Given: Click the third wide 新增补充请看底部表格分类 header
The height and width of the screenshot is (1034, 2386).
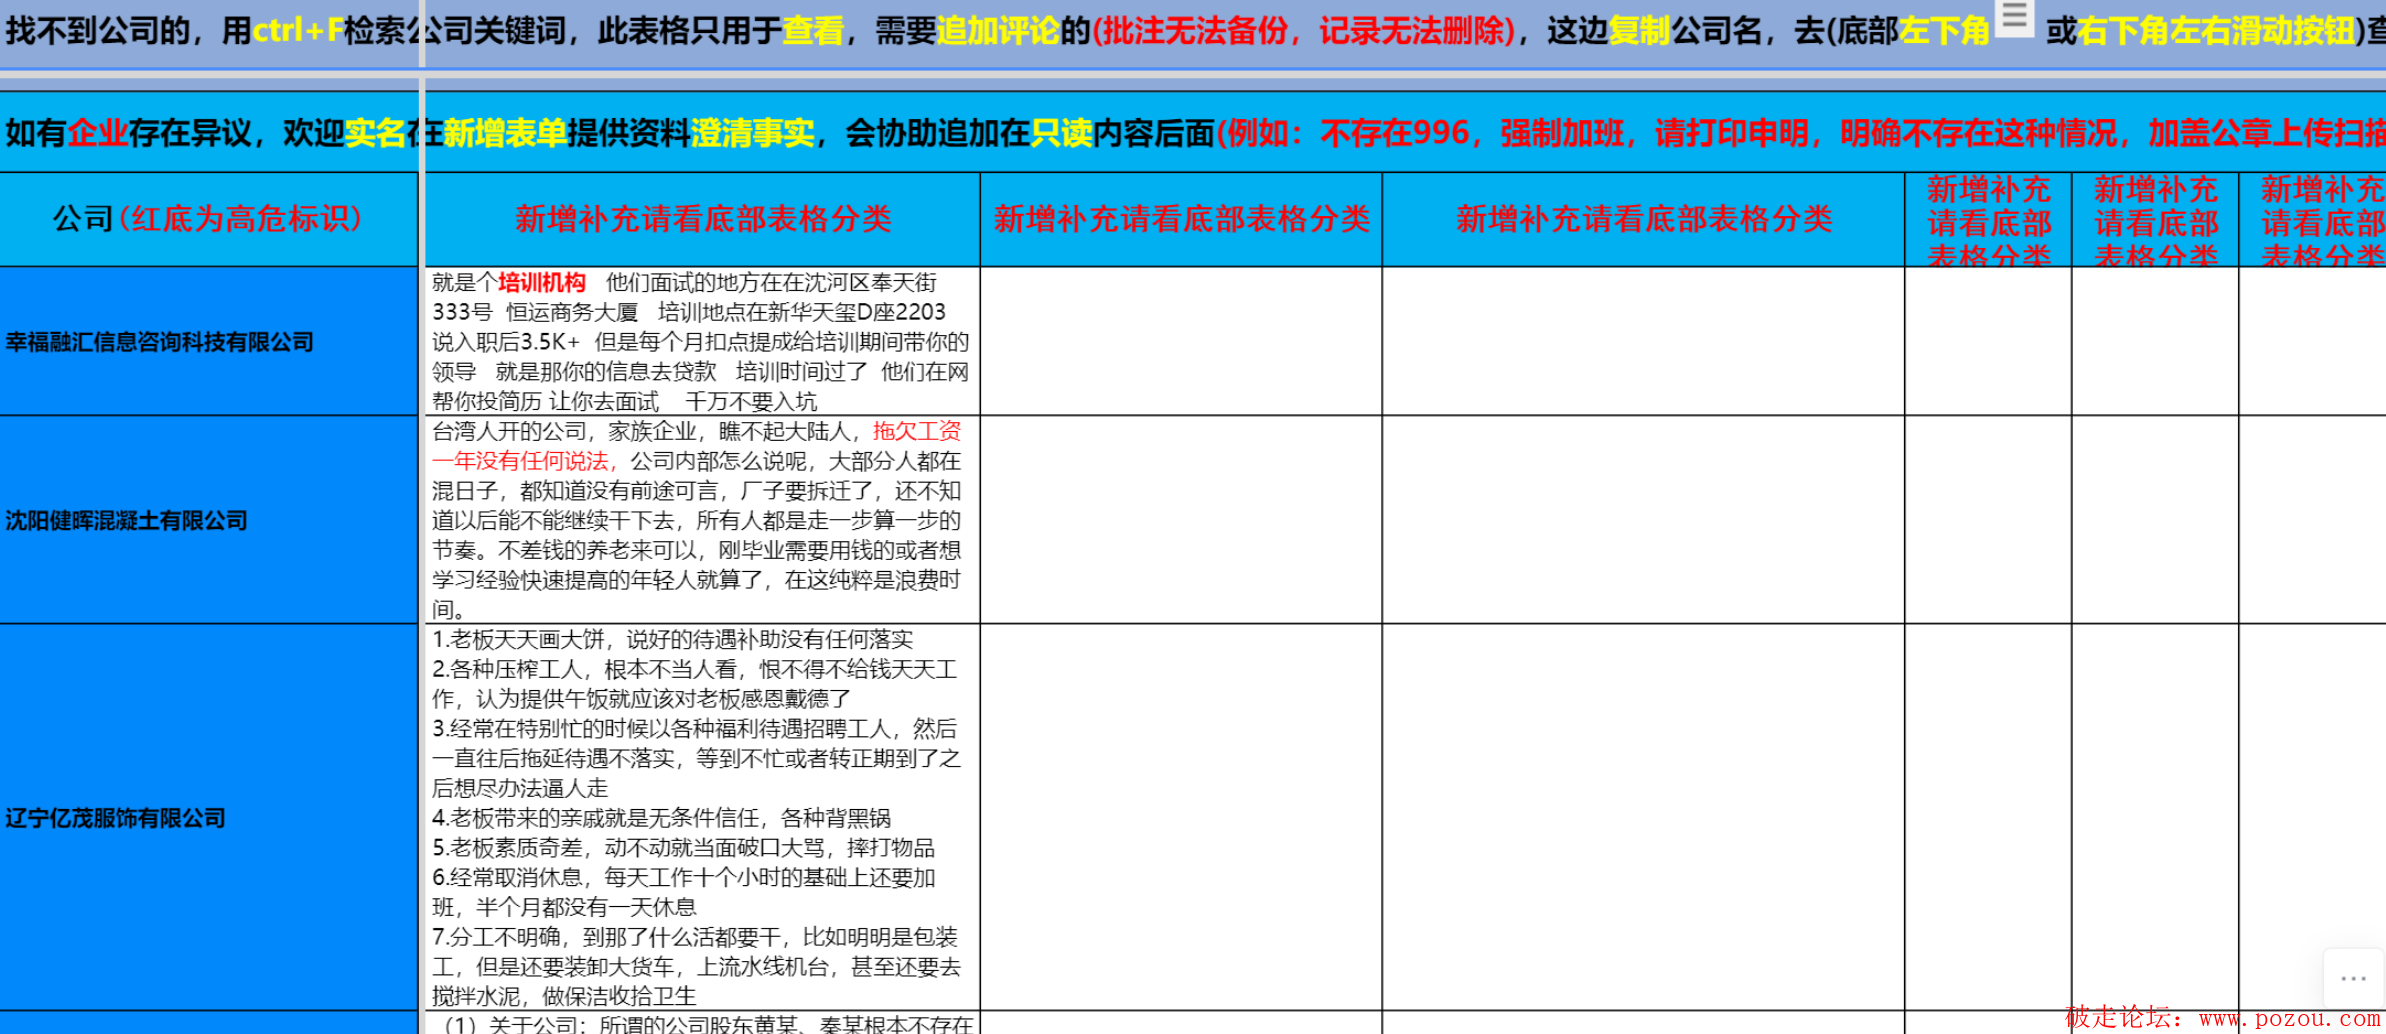Looking at the screenshot, I should (1643, 219).
